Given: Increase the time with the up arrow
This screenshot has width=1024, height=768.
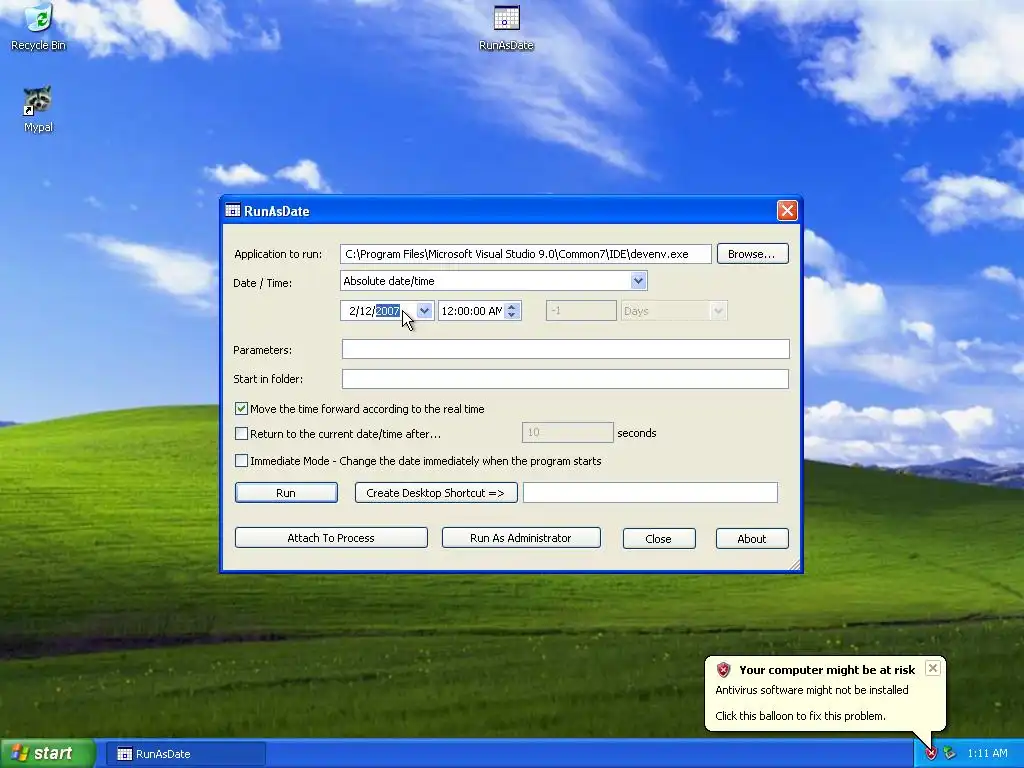Looking at the screenshot, I should (x=512, y=306).
